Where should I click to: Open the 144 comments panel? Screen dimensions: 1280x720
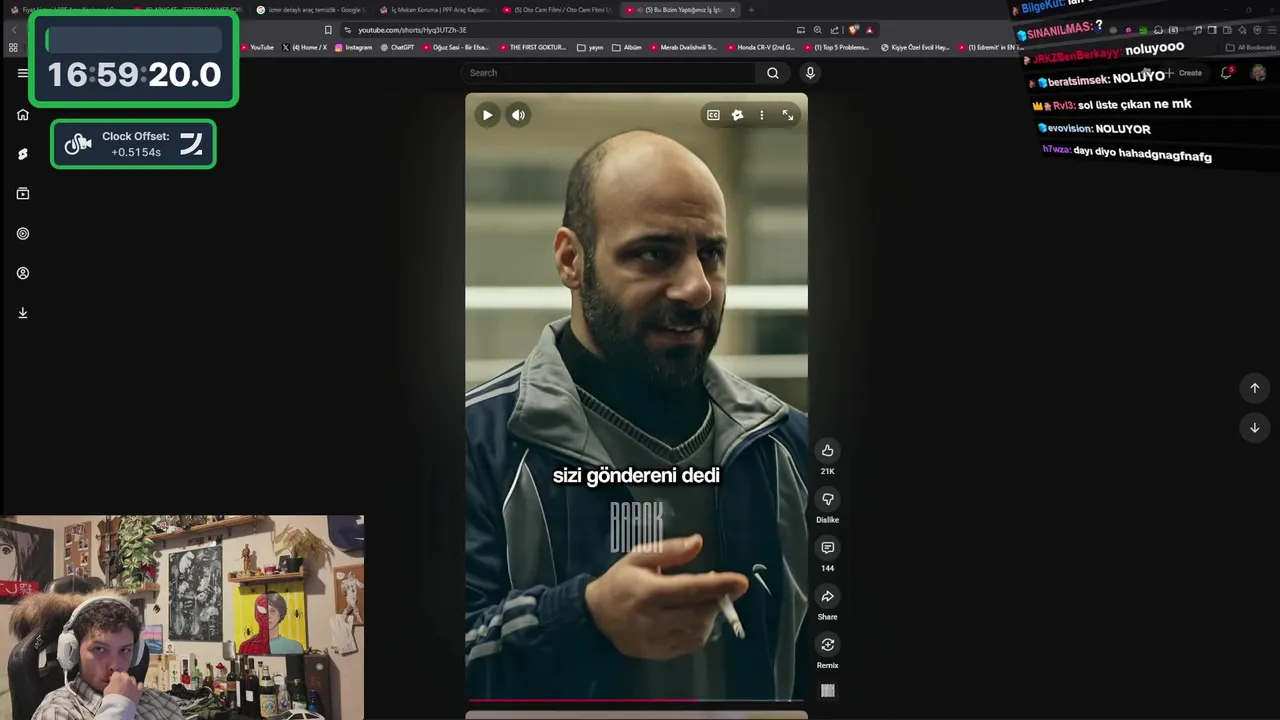[x=827, y=548]
